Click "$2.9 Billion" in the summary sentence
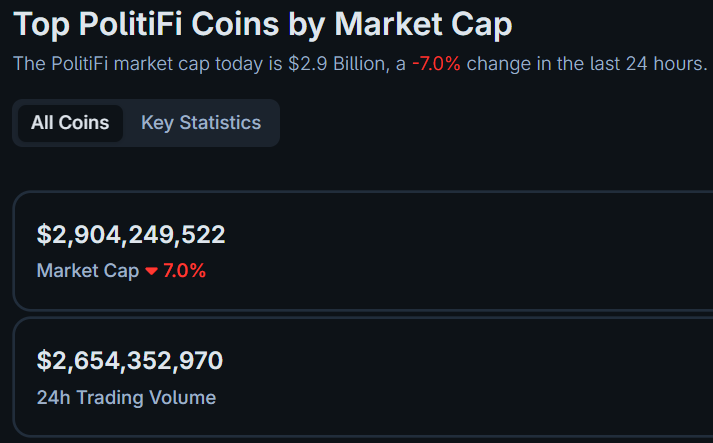This screenshot has height=443, width=713. (x=338, y=65)
